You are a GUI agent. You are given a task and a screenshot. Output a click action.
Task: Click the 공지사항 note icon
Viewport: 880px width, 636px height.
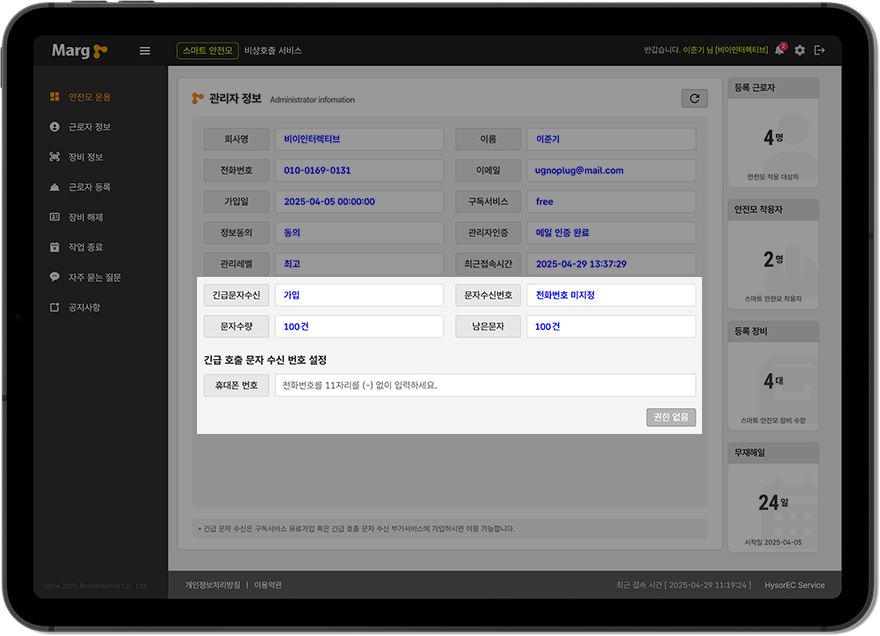[x=54, y=307]
